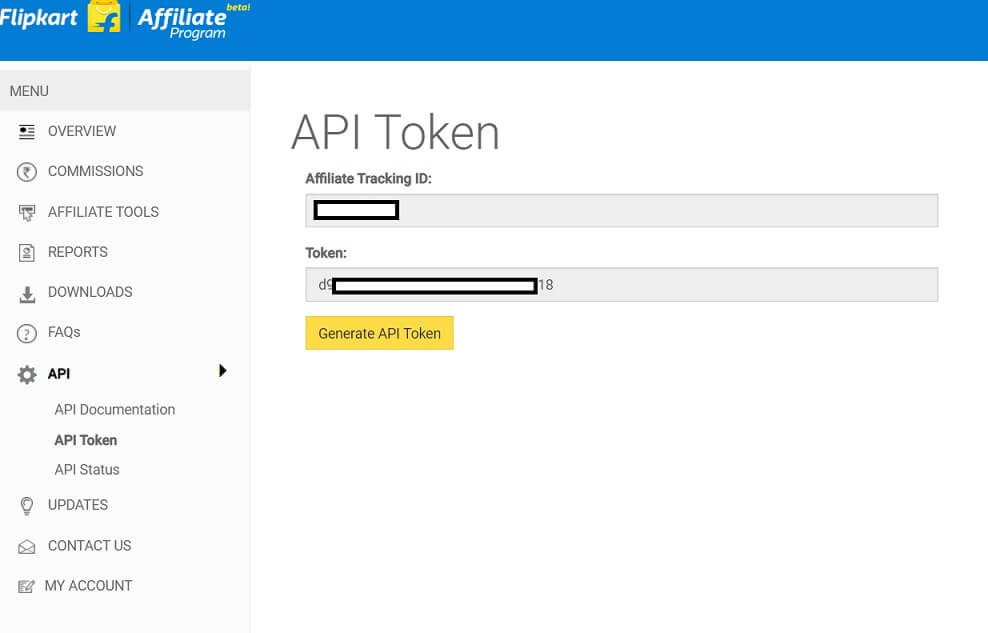Go to DOWNLOADS section

[x=90, y=292]
